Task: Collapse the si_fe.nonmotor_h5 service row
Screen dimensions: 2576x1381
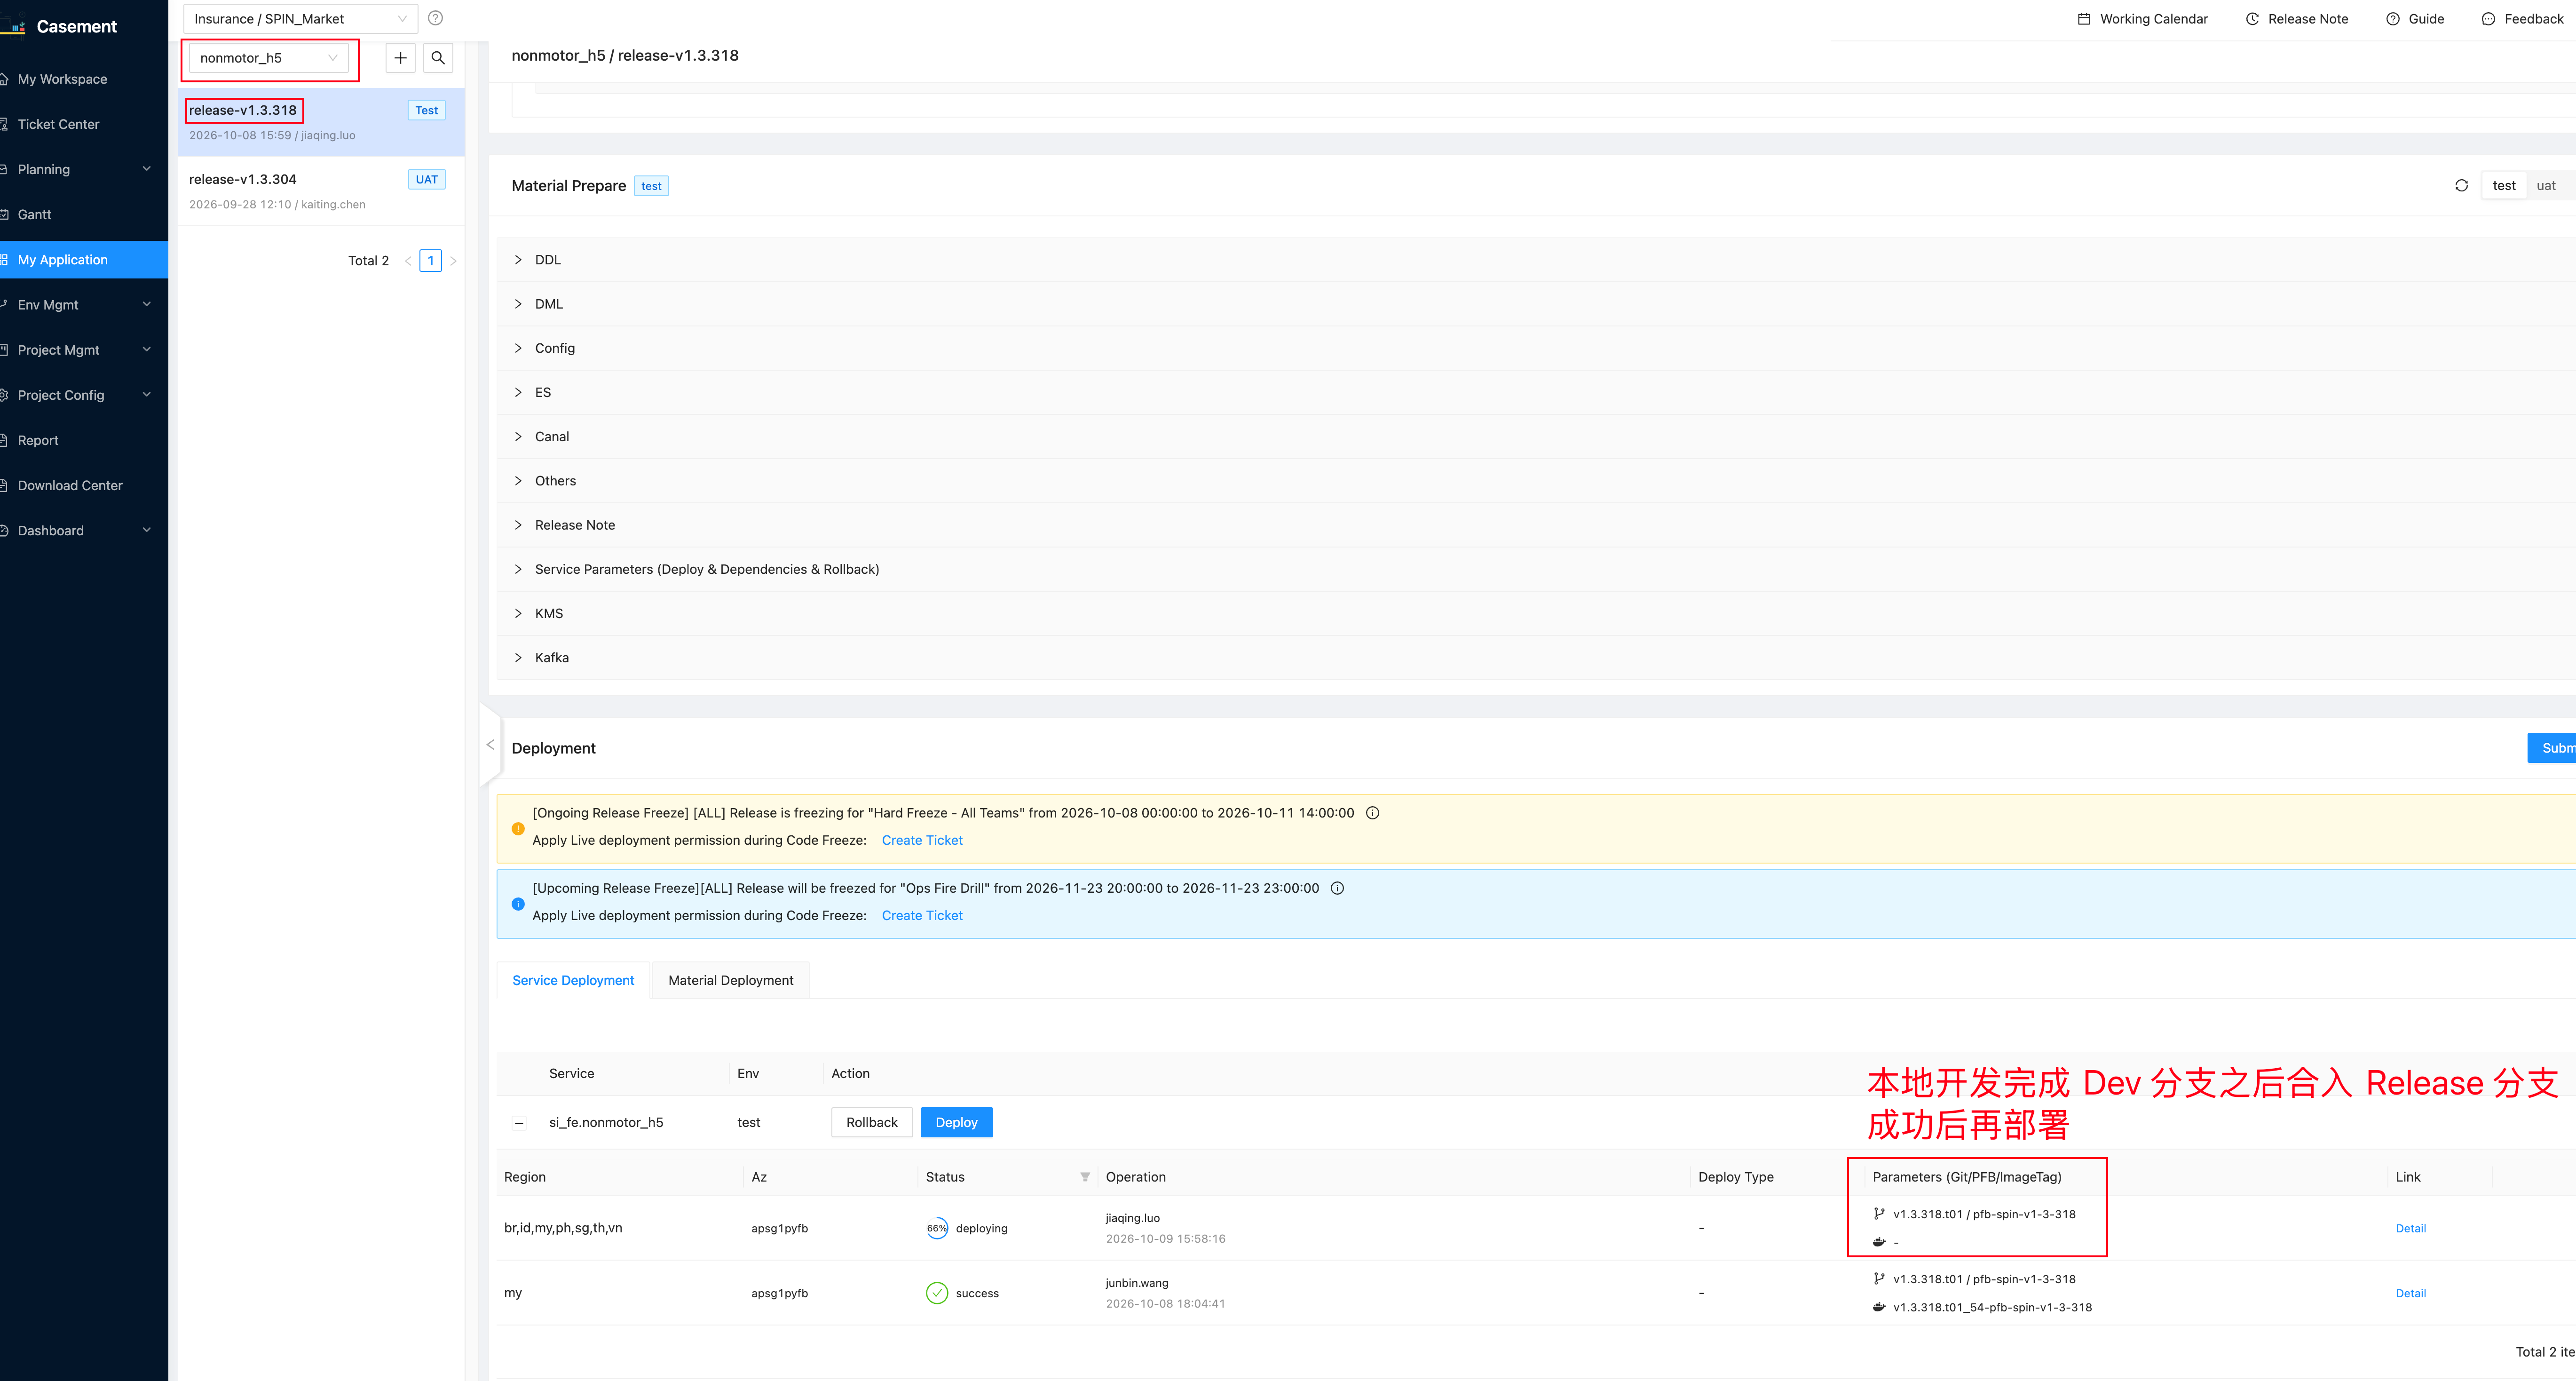Action: point(519,1123)
